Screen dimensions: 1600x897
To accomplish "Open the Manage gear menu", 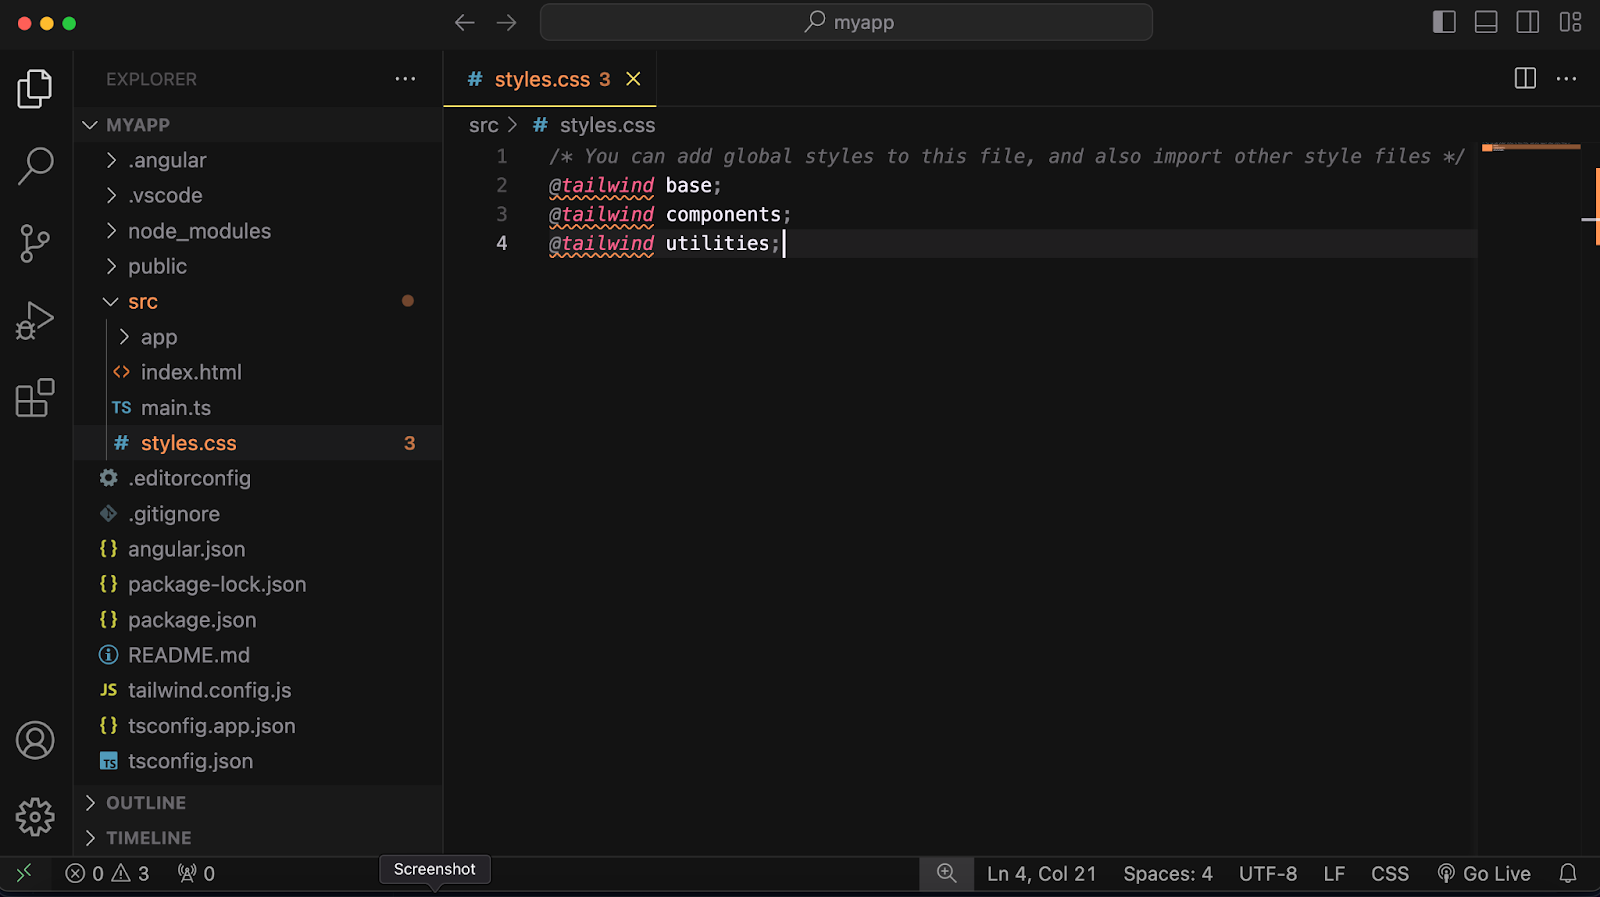I will (x=35, y=817).
